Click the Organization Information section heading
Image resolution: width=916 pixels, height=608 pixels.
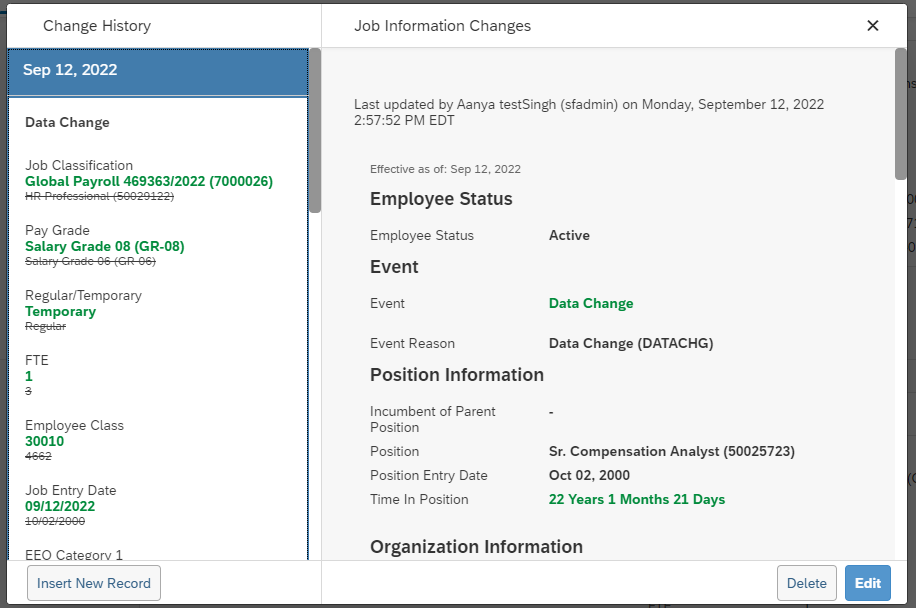pos(476,547)
